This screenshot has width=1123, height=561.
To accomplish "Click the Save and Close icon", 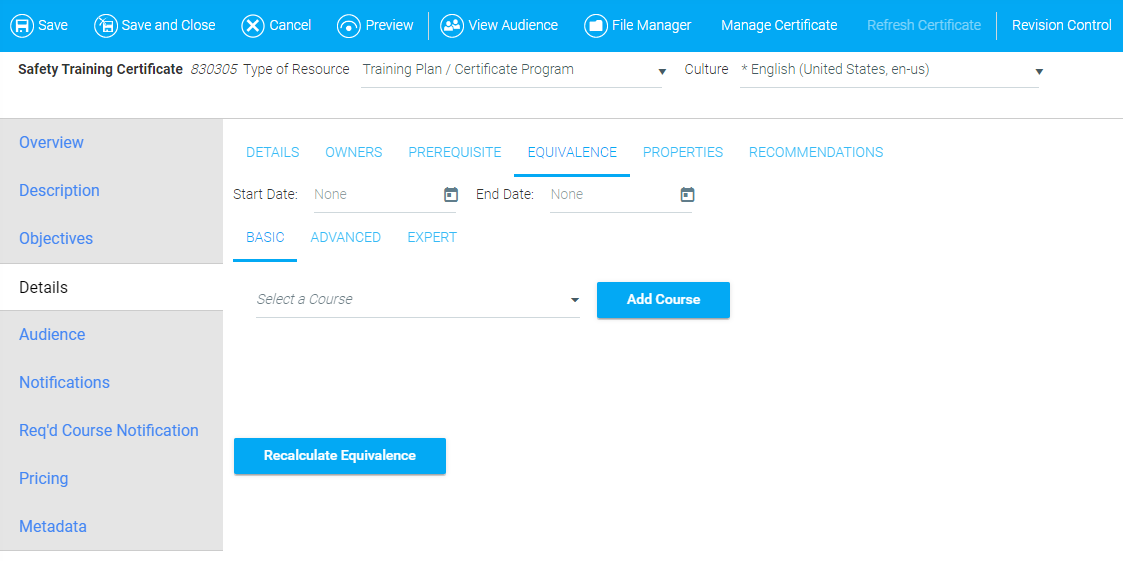I will (x=106, y=26).
